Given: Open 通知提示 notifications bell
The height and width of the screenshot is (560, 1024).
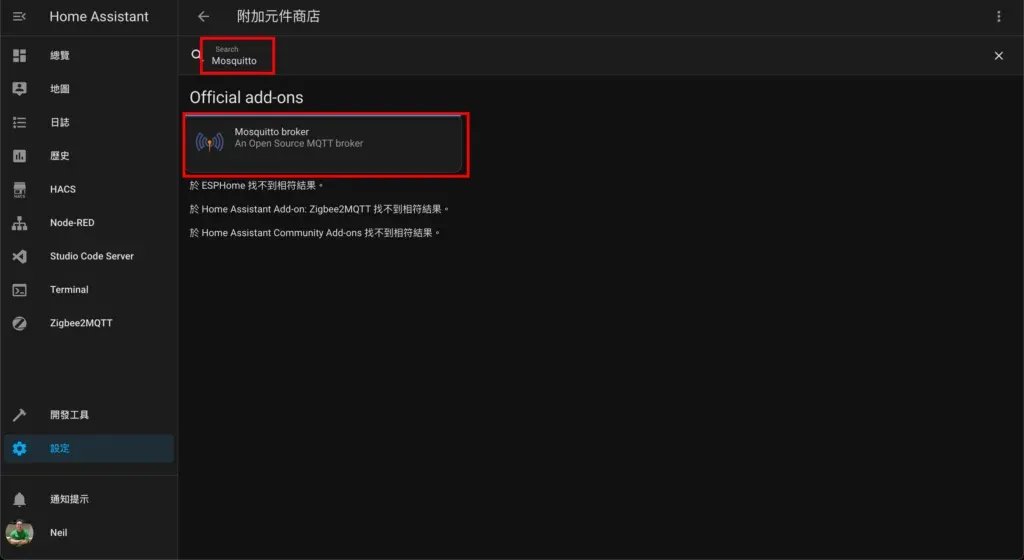Looking at the screenshot, I should (19, 499).
